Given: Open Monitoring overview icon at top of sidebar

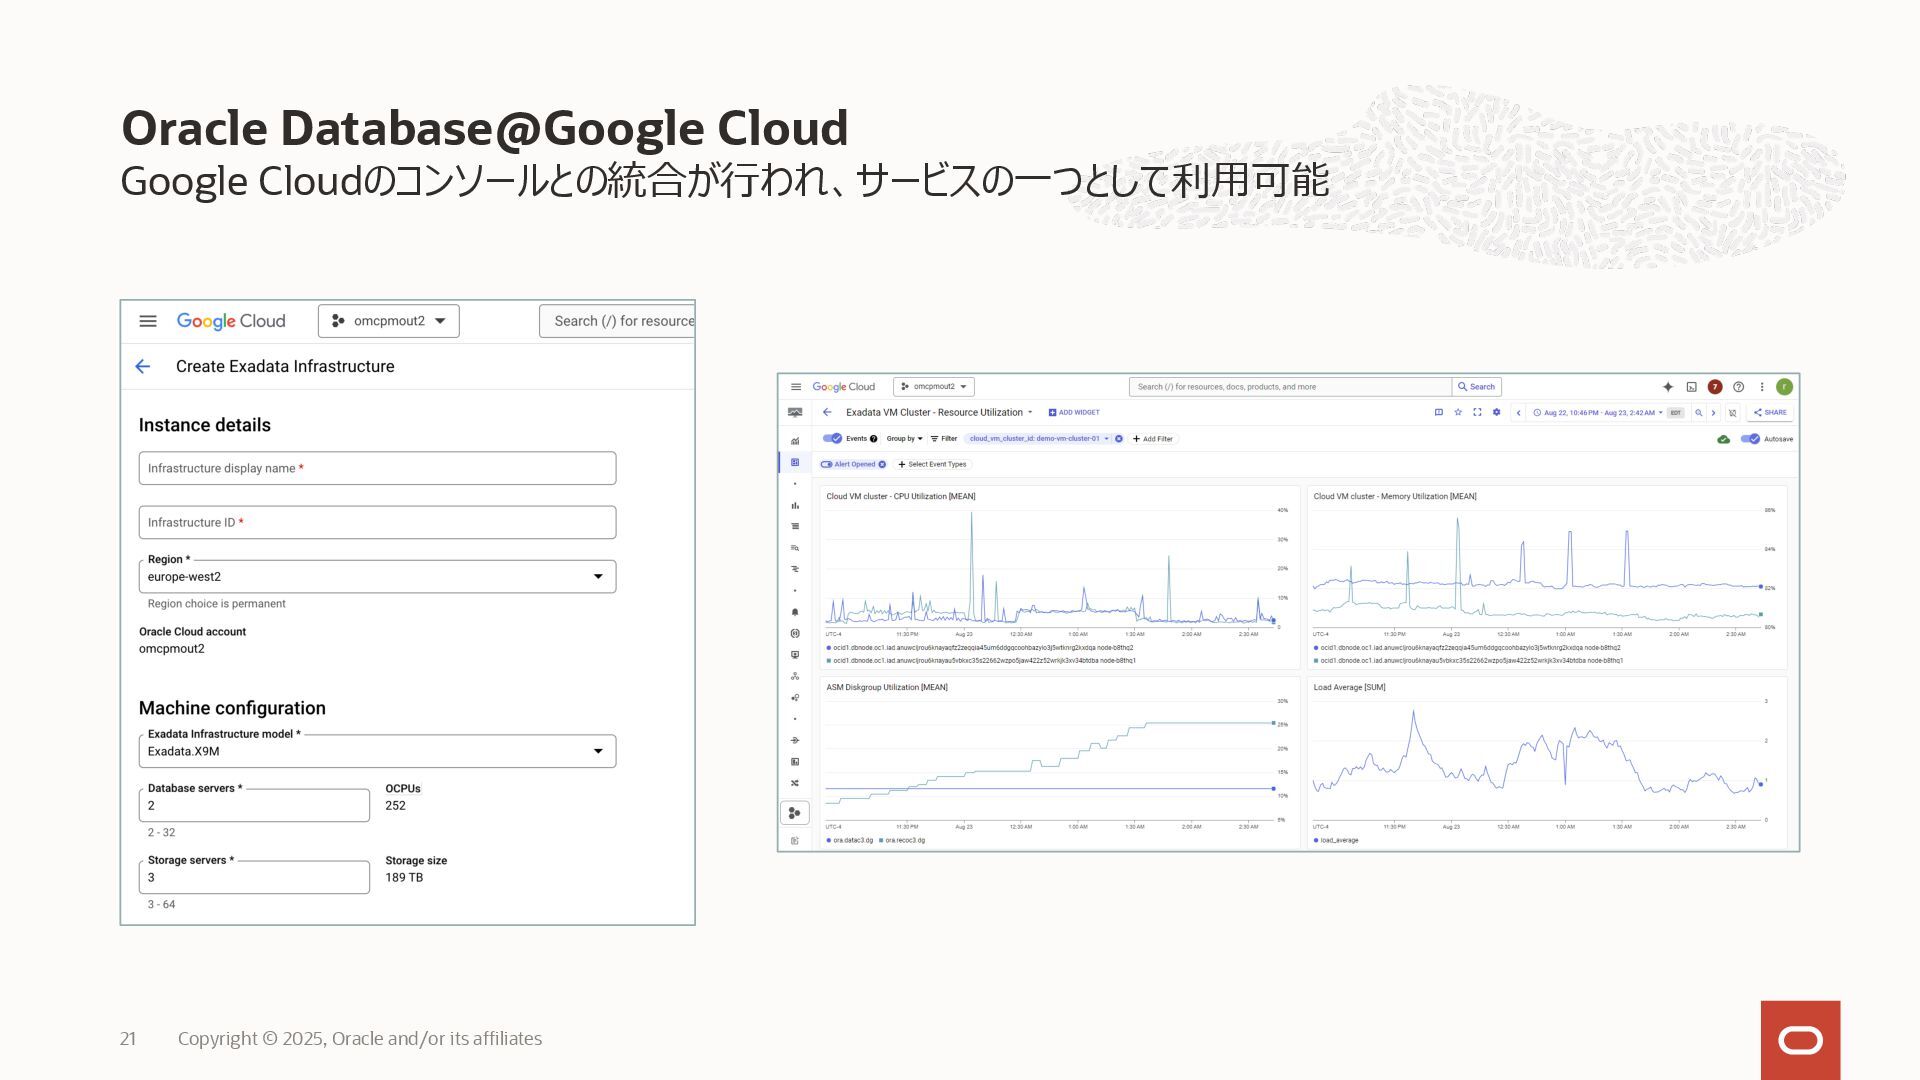Looking at the screenshot, I should pos(795,412).
